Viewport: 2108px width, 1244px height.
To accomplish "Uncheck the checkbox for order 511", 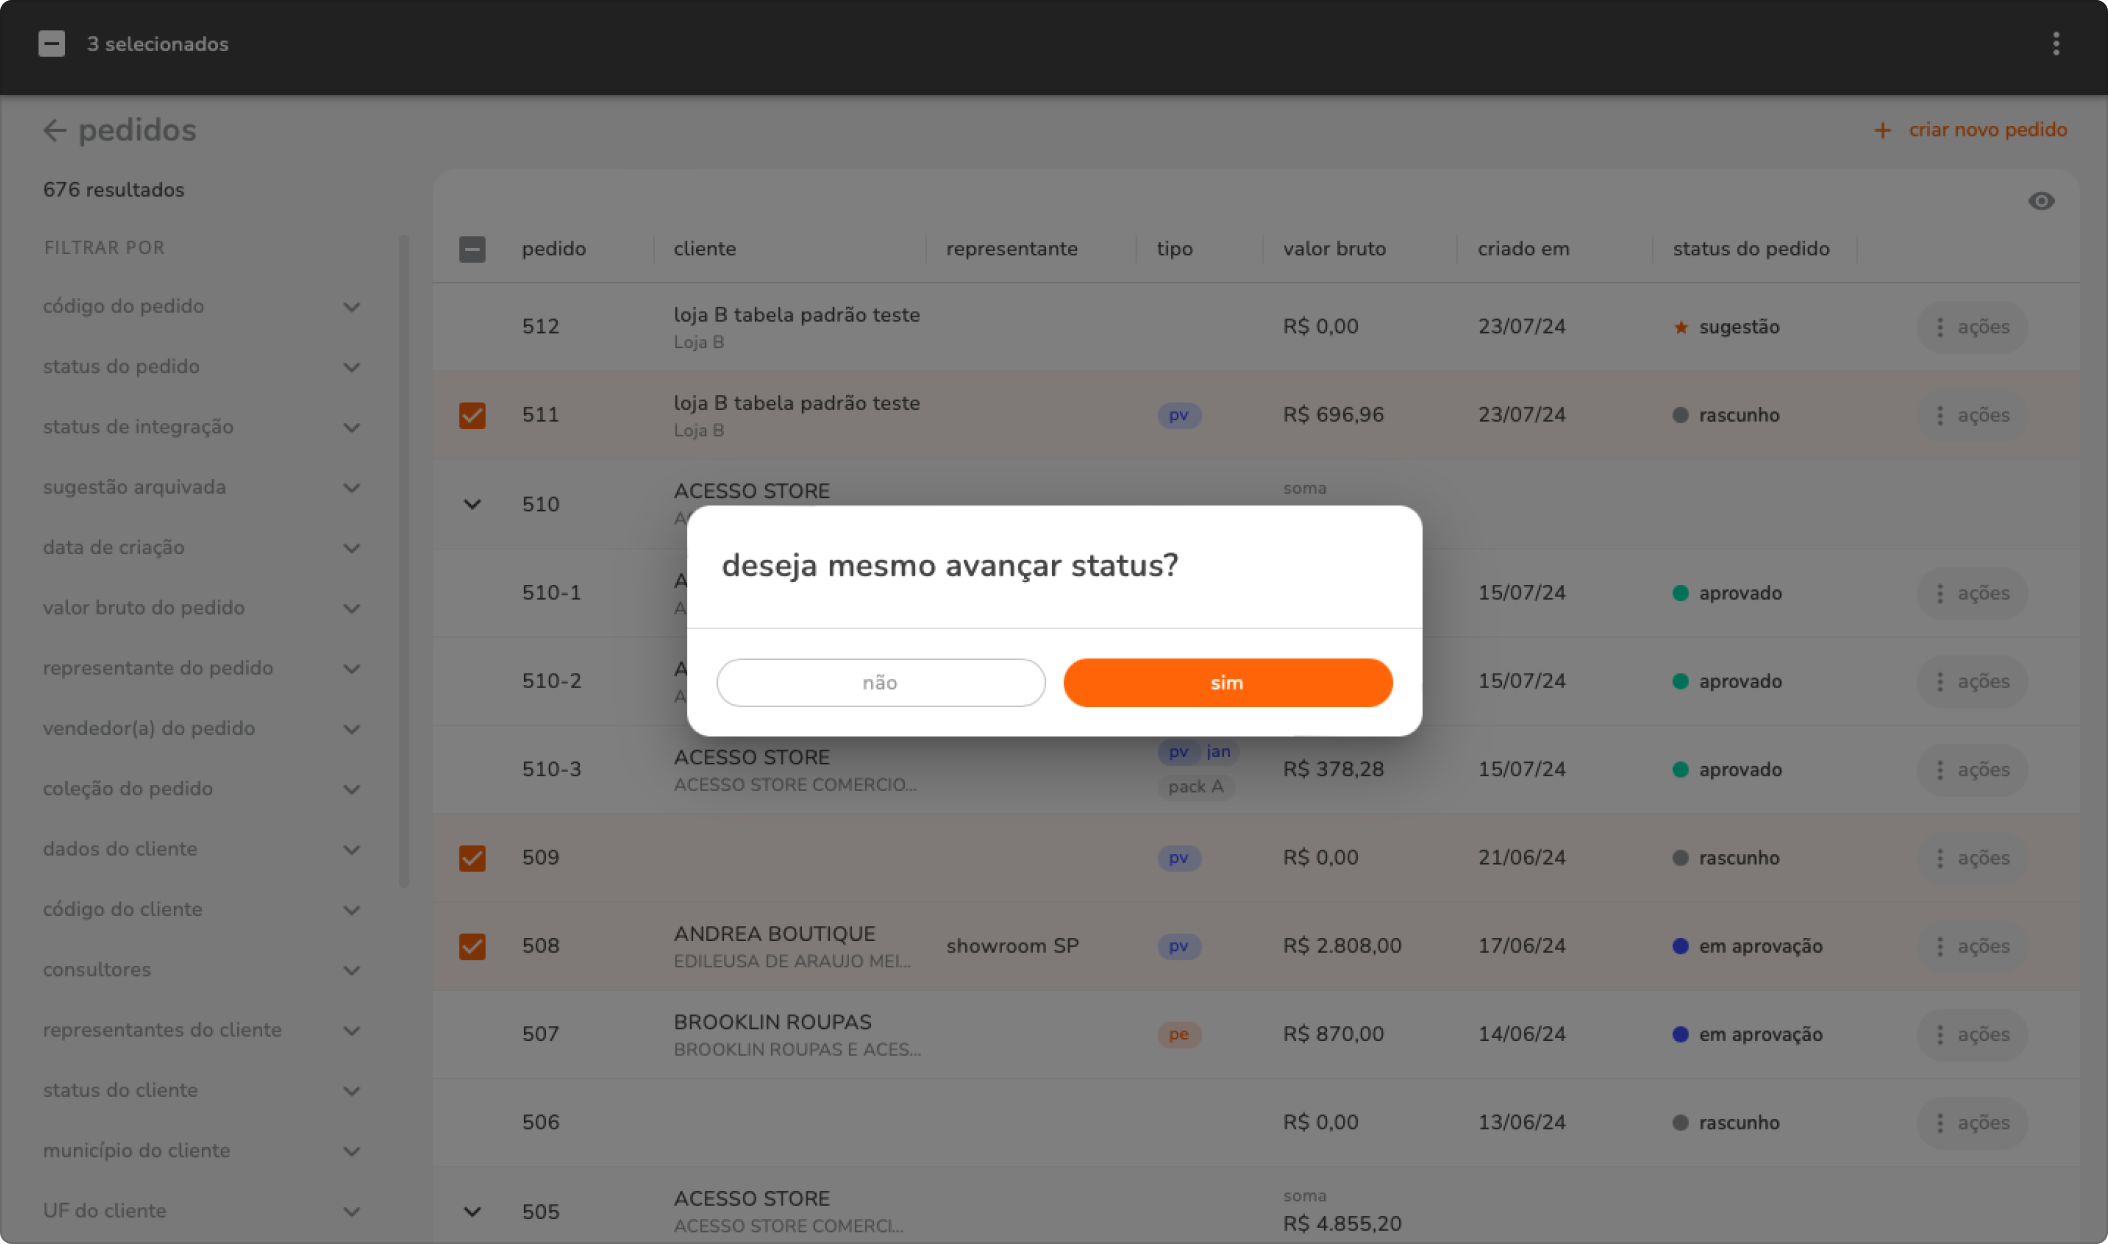I will tap(472, 415).
